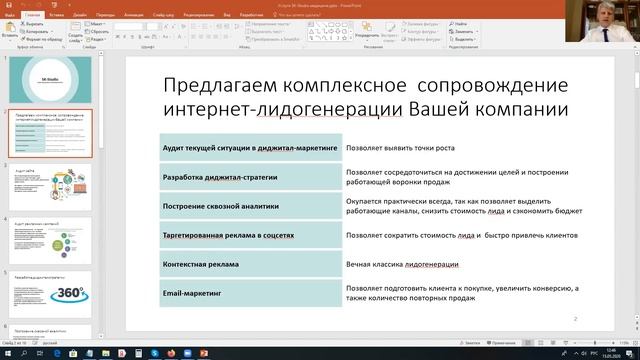Switch to the Разработчик ribbon tab
This screenshot has height=360, width=640.
pos(251,15)
